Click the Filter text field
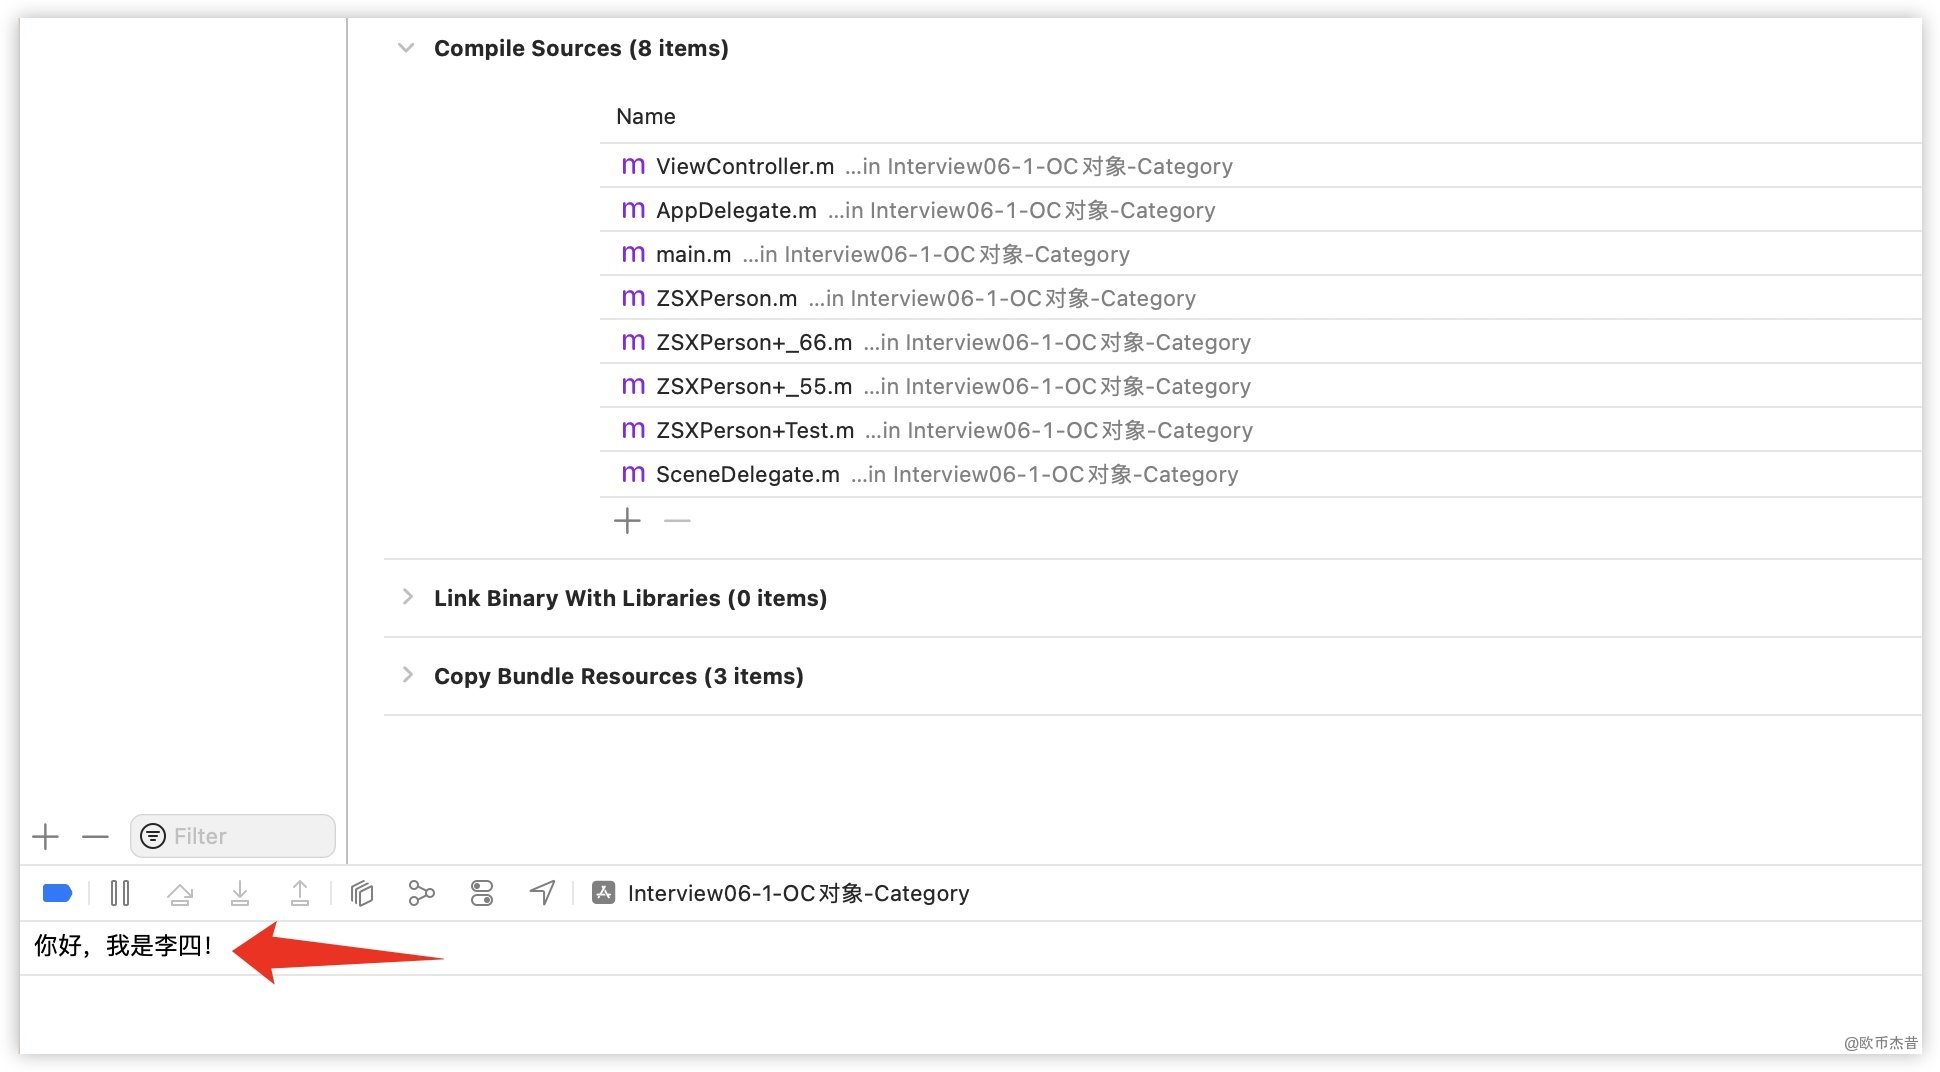This screenshot has width=1940, height=1072. pyautogui.click(x=245, y=836)
